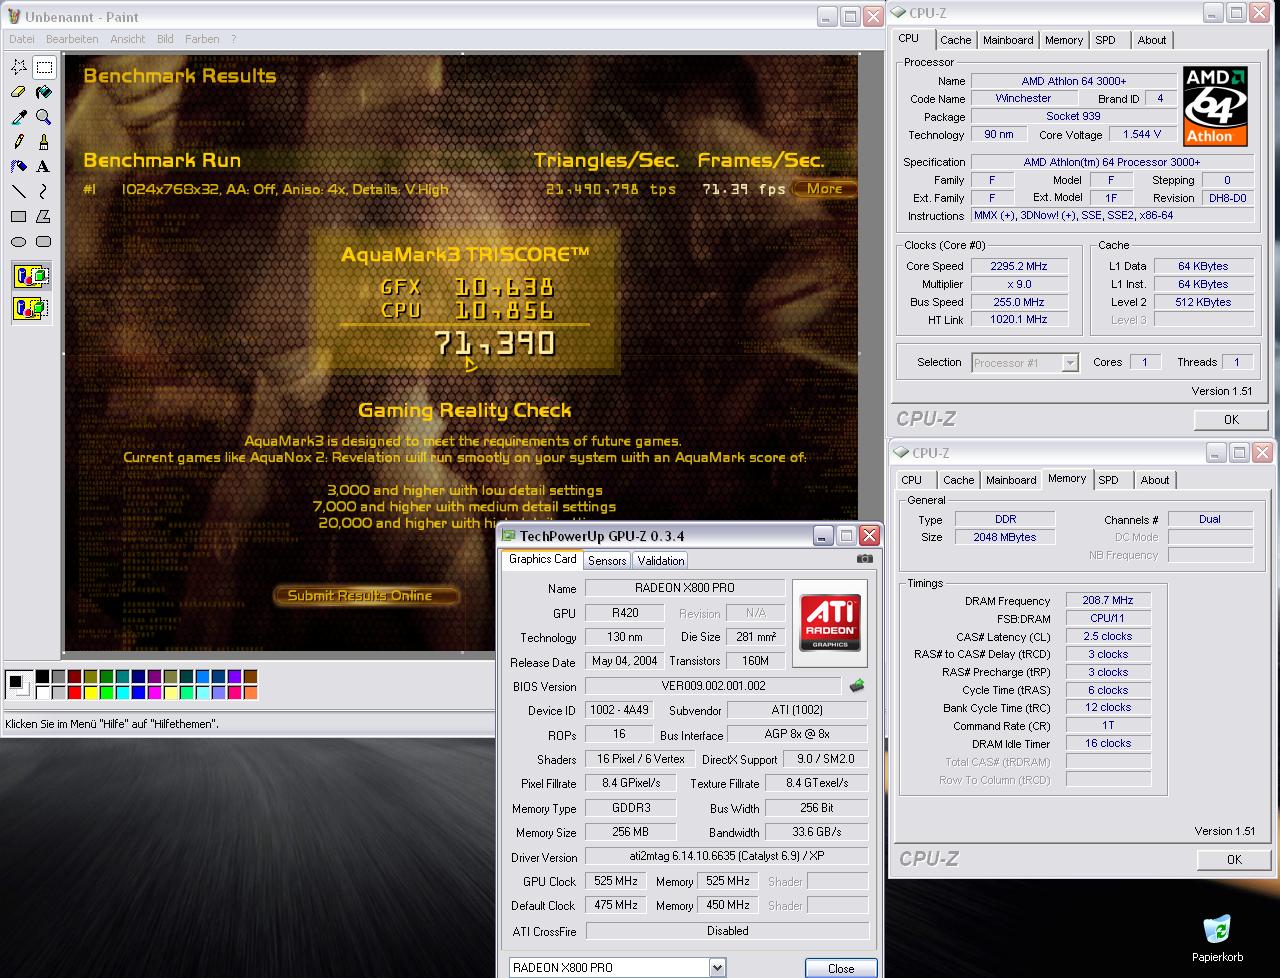Viewport: 1280px width, 978px height.
Task: Click the DRAM Frequency 208.7 MHz value
Action: (x=1108, y=600)
